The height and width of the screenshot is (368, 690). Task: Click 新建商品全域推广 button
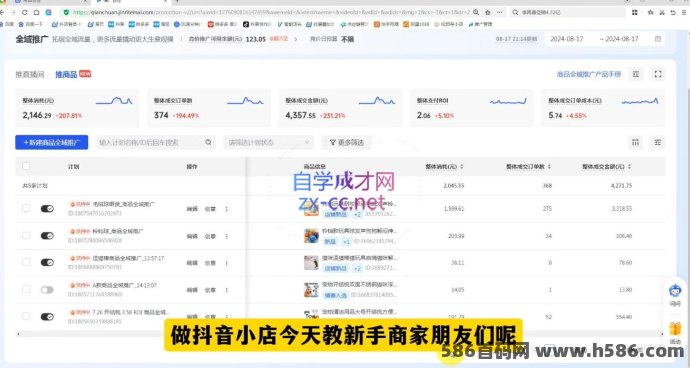[52, 142]
